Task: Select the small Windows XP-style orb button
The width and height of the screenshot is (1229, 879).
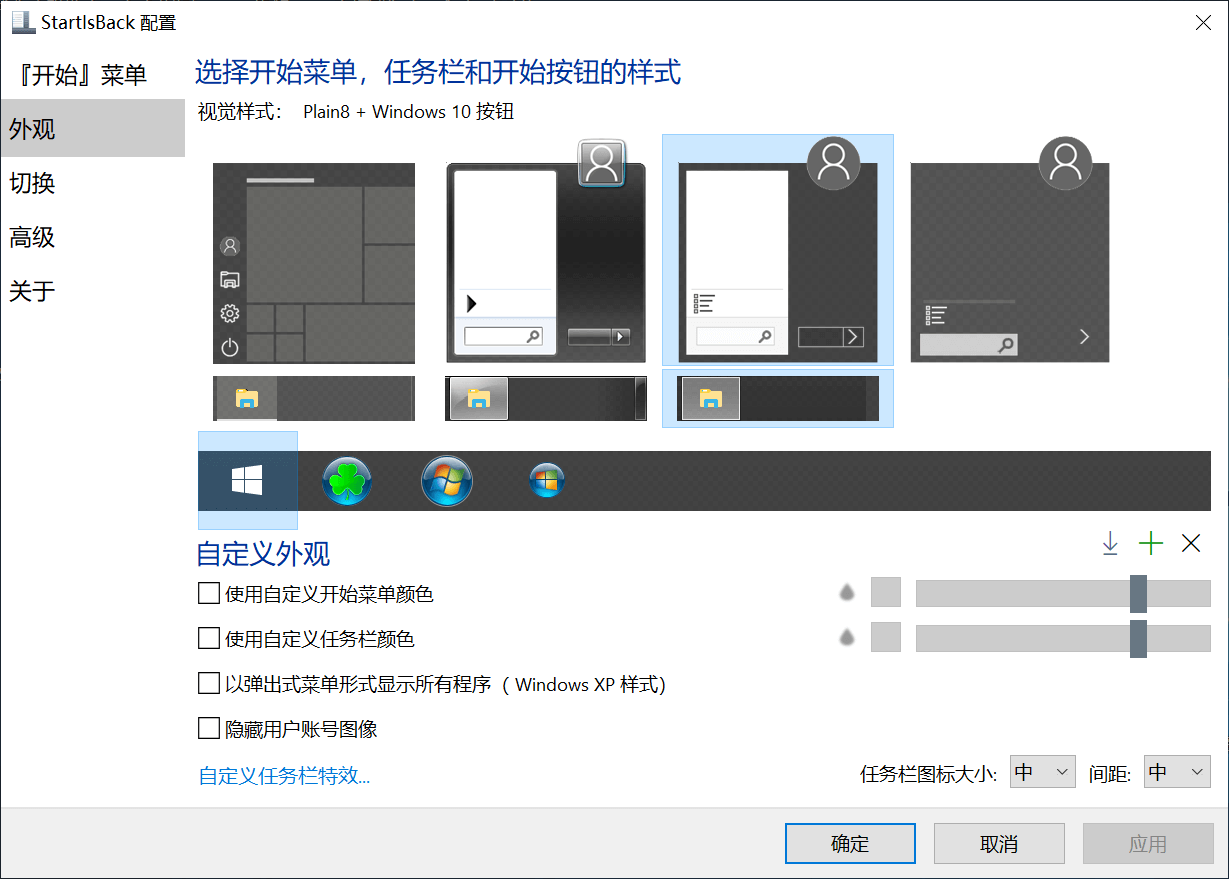Action: tap(547, 481)
